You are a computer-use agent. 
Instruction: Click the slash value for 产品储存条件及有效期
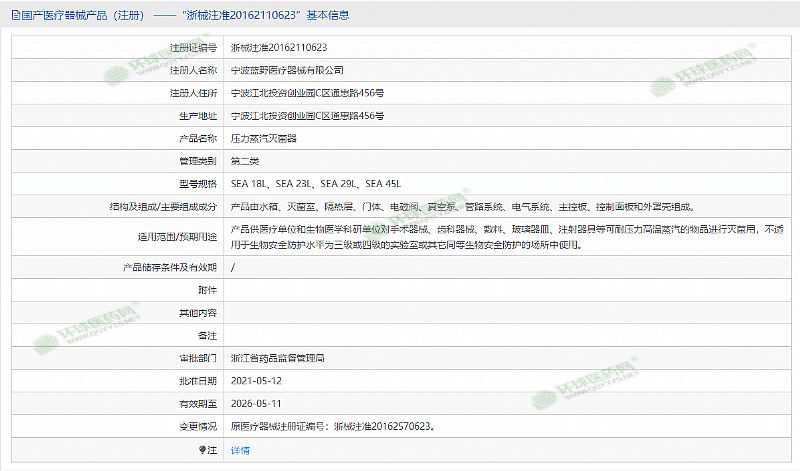point(233,268)
